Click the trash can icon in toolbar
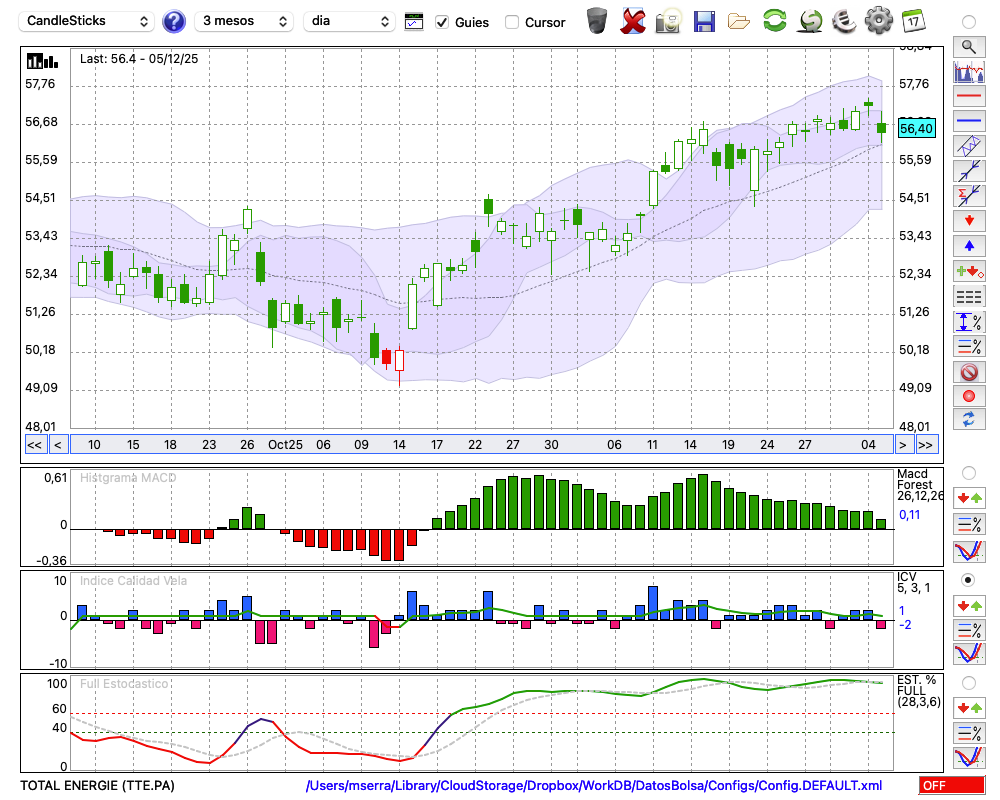The width and height of the screenshot is (1000, 800). 597,20
